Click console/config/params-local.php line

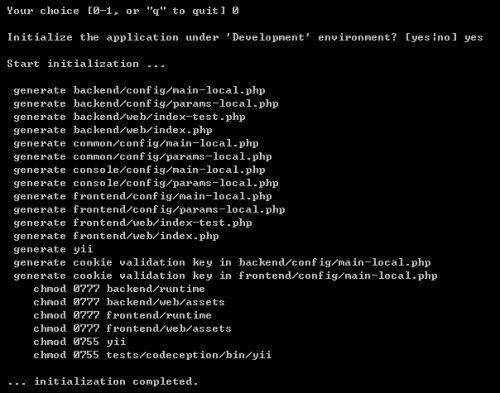(x=146, y=183)
